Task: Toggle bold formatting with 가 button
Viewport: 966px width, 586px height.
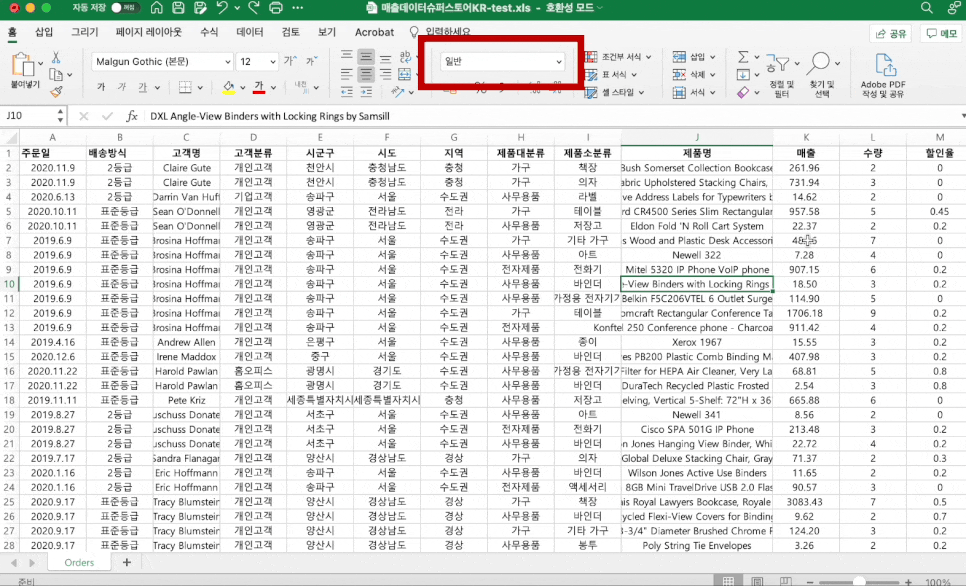Action: tap(101, 86)
